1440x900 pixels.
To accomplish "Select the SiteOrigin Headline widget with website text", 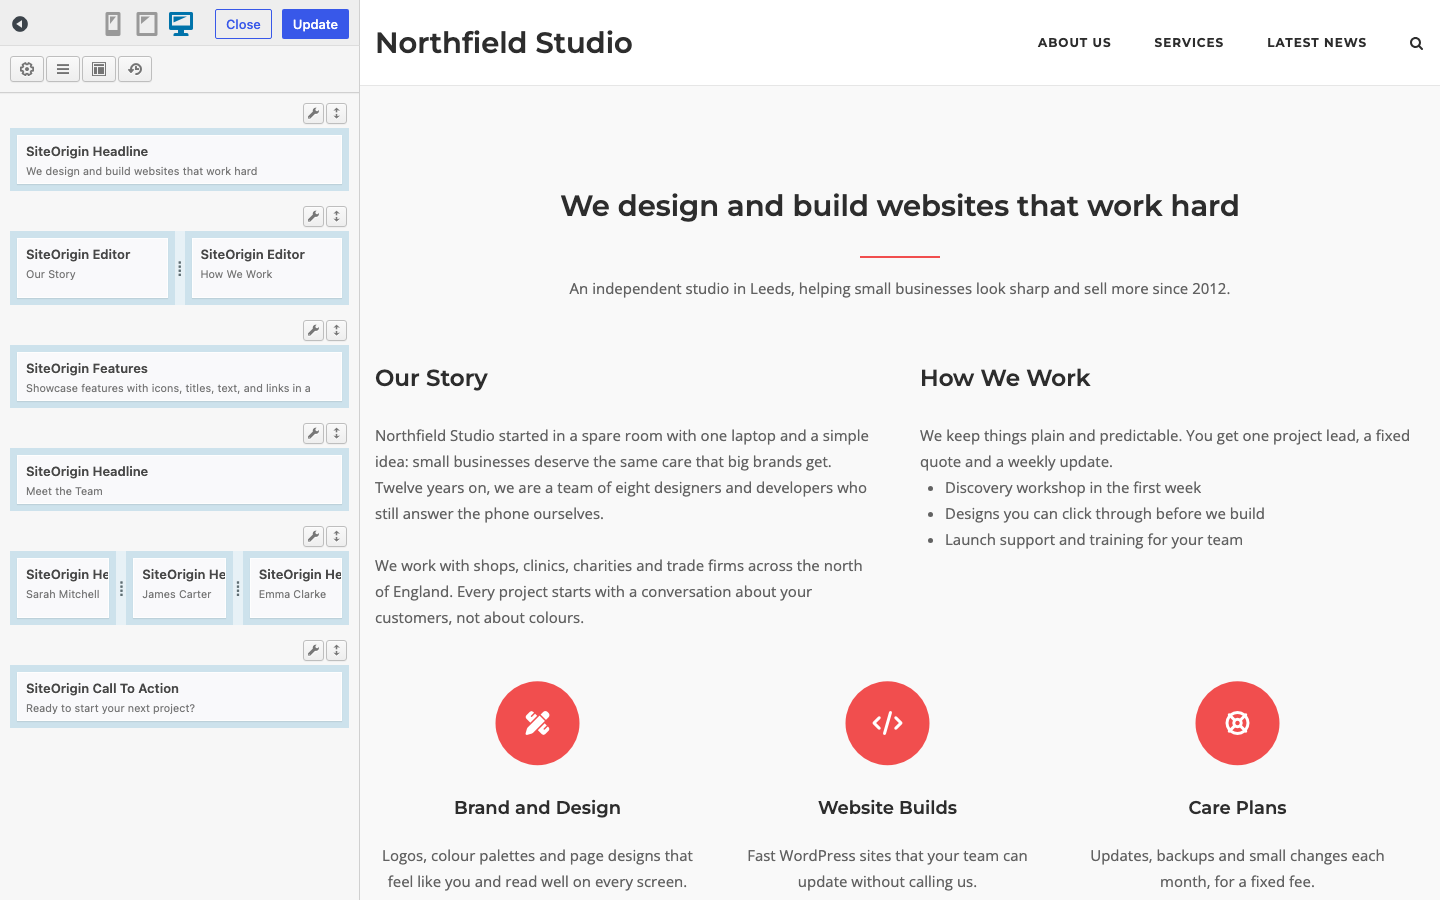I will [179, 160].
